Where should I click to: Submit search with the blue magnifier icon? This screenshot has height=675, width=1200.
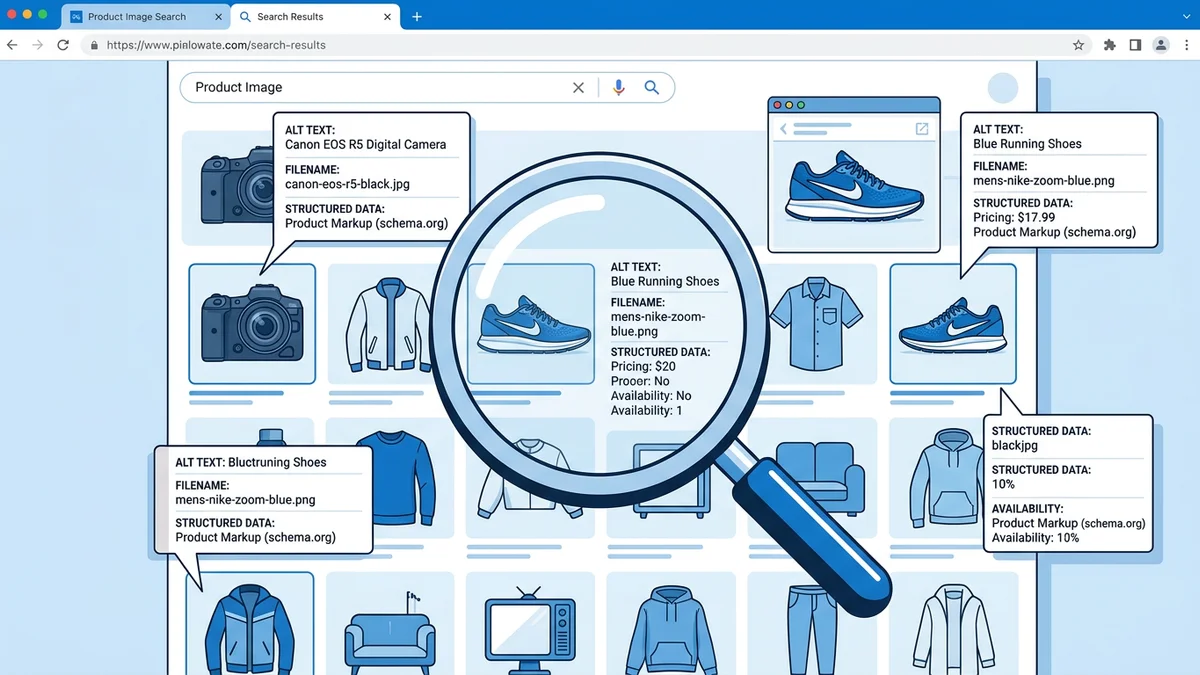coord(652,88)
